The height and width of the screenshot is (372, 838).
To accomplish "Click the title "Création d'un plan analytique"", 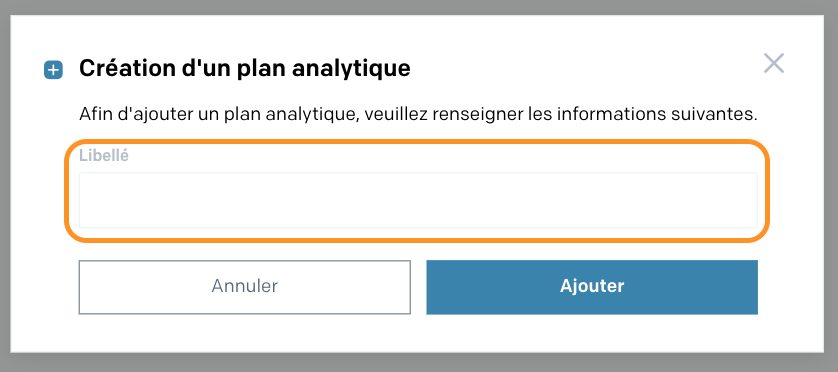I will [x=245, y=69].
